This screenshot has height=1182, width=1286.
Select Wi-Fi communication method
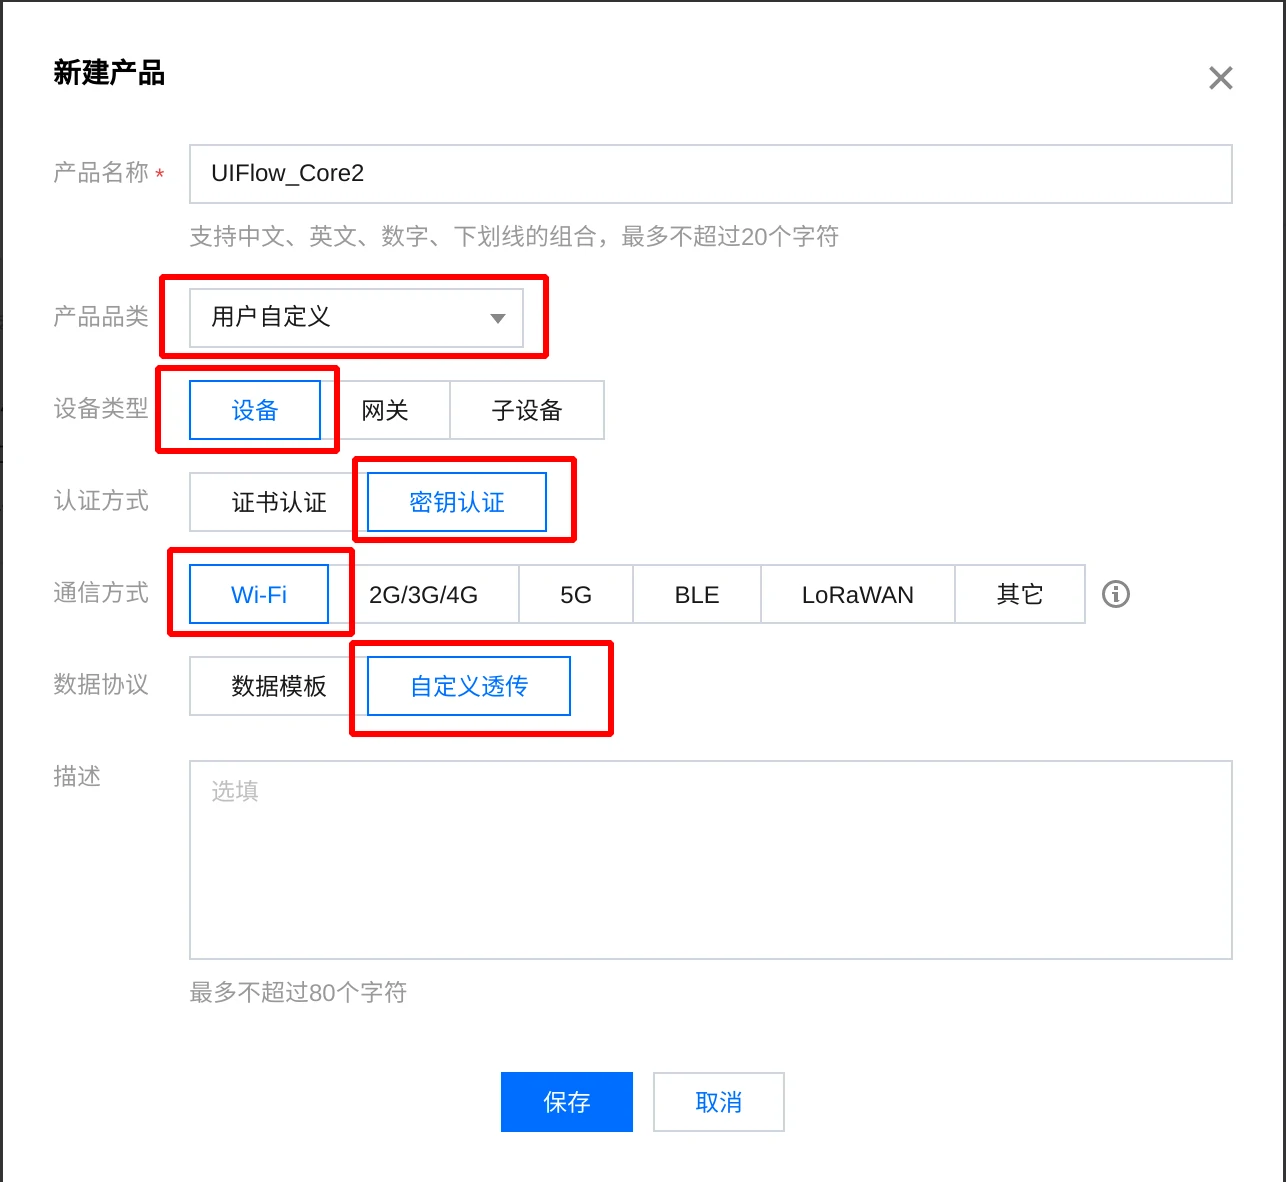[x=259, y=594]
